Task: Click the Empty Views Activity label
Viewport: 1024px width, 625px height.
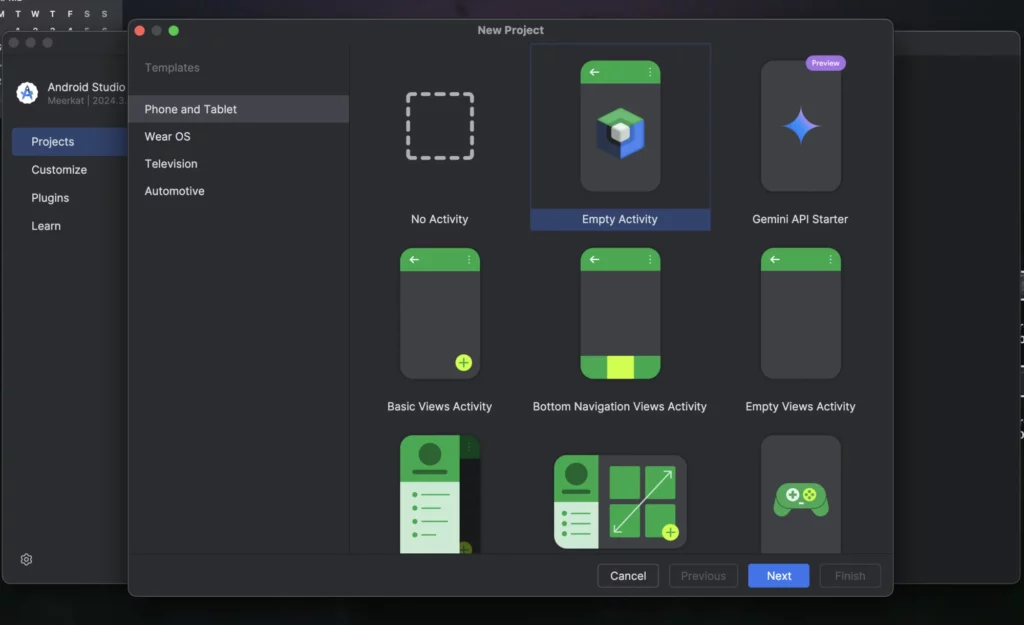Action: [800, 406]
